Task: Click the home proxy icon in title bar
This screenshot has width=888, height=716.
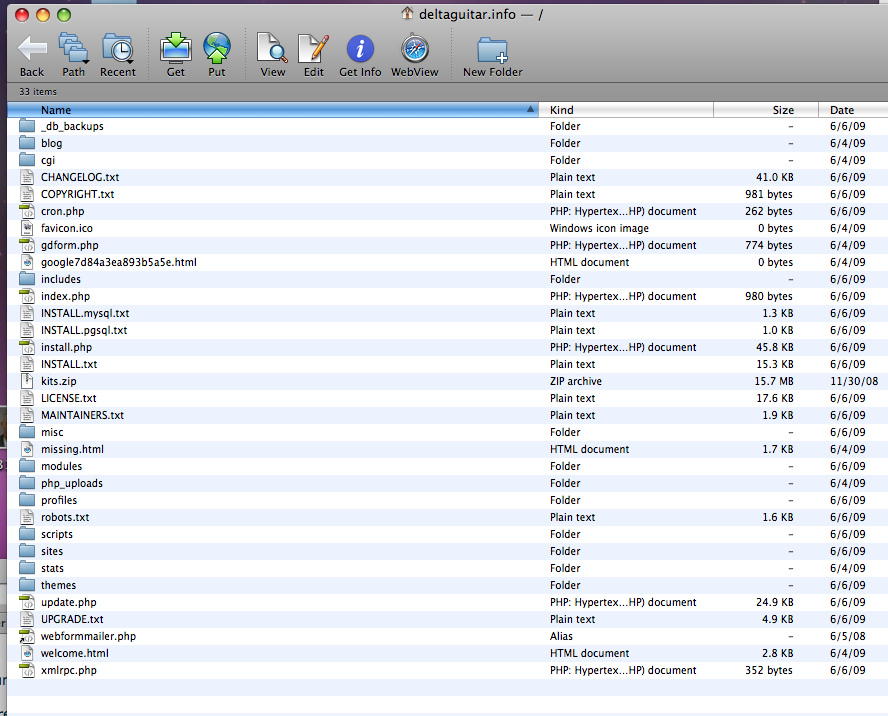Action: tap(407, 13)
